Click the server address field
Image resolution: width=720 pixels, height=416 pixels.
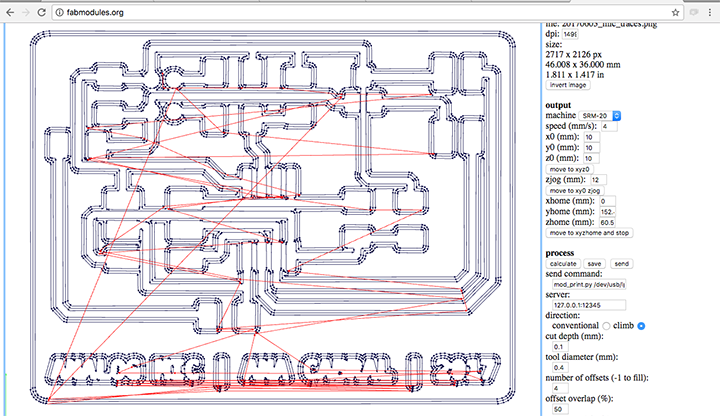[589, 305]
